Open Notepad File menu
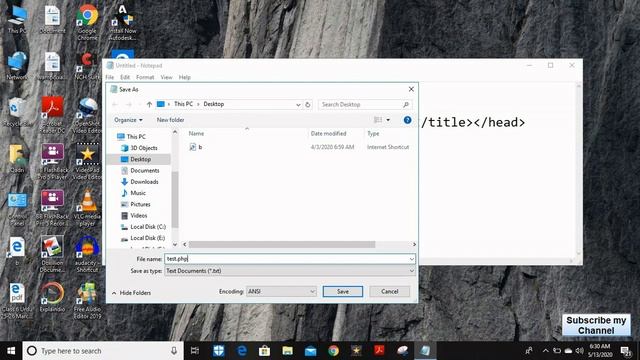Image resolution: width=640 pixels, height=360 pixels. 110,77
